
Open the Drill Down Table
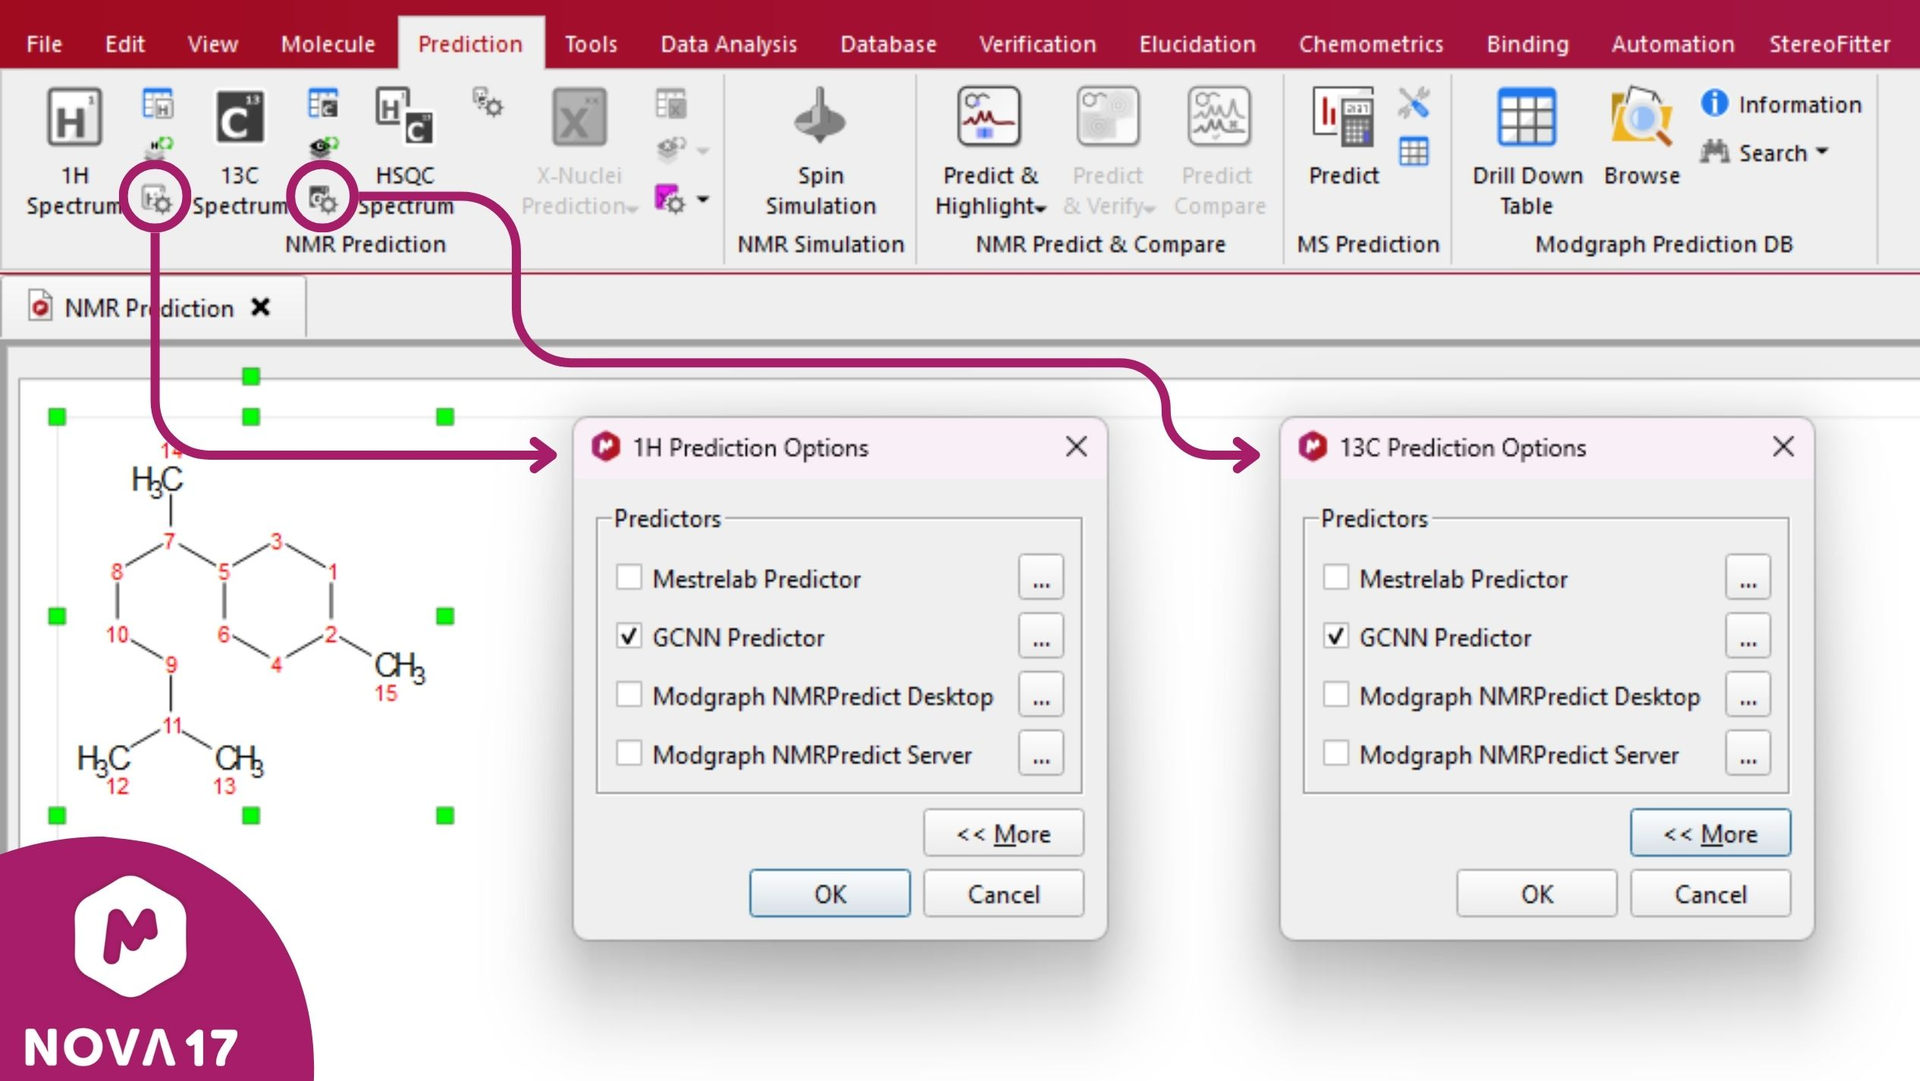tap(1526, 118)
